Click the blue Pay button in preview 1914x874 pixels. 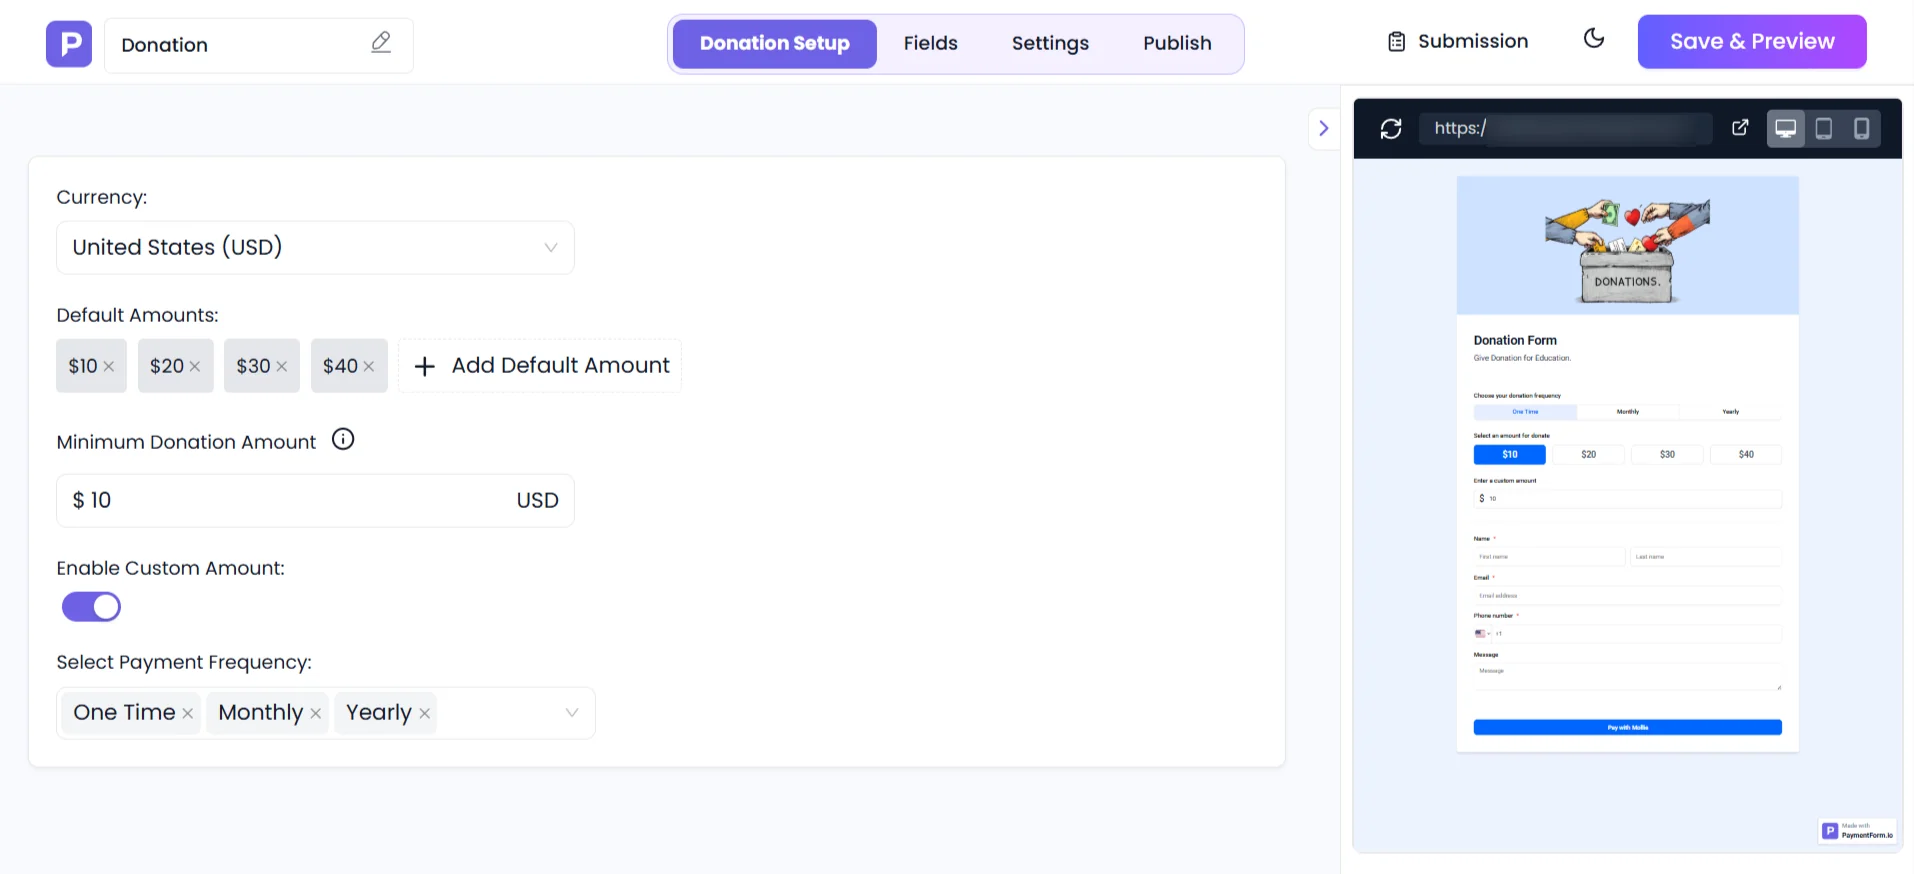pos(1628,728)
